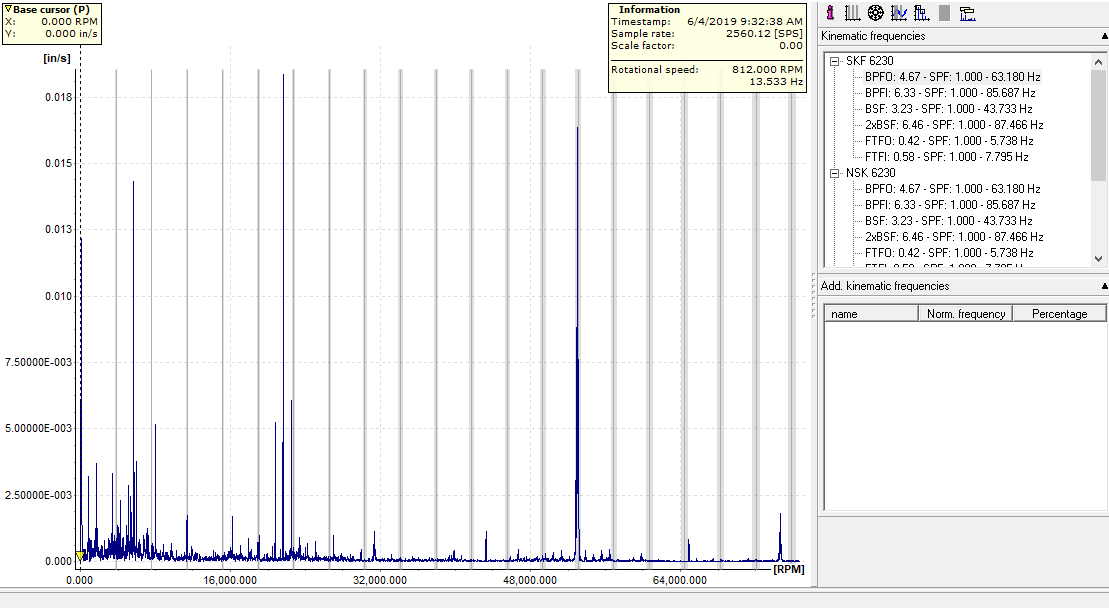
Task: Click the spectrum bars chart icon
Action: coord(920,13)
